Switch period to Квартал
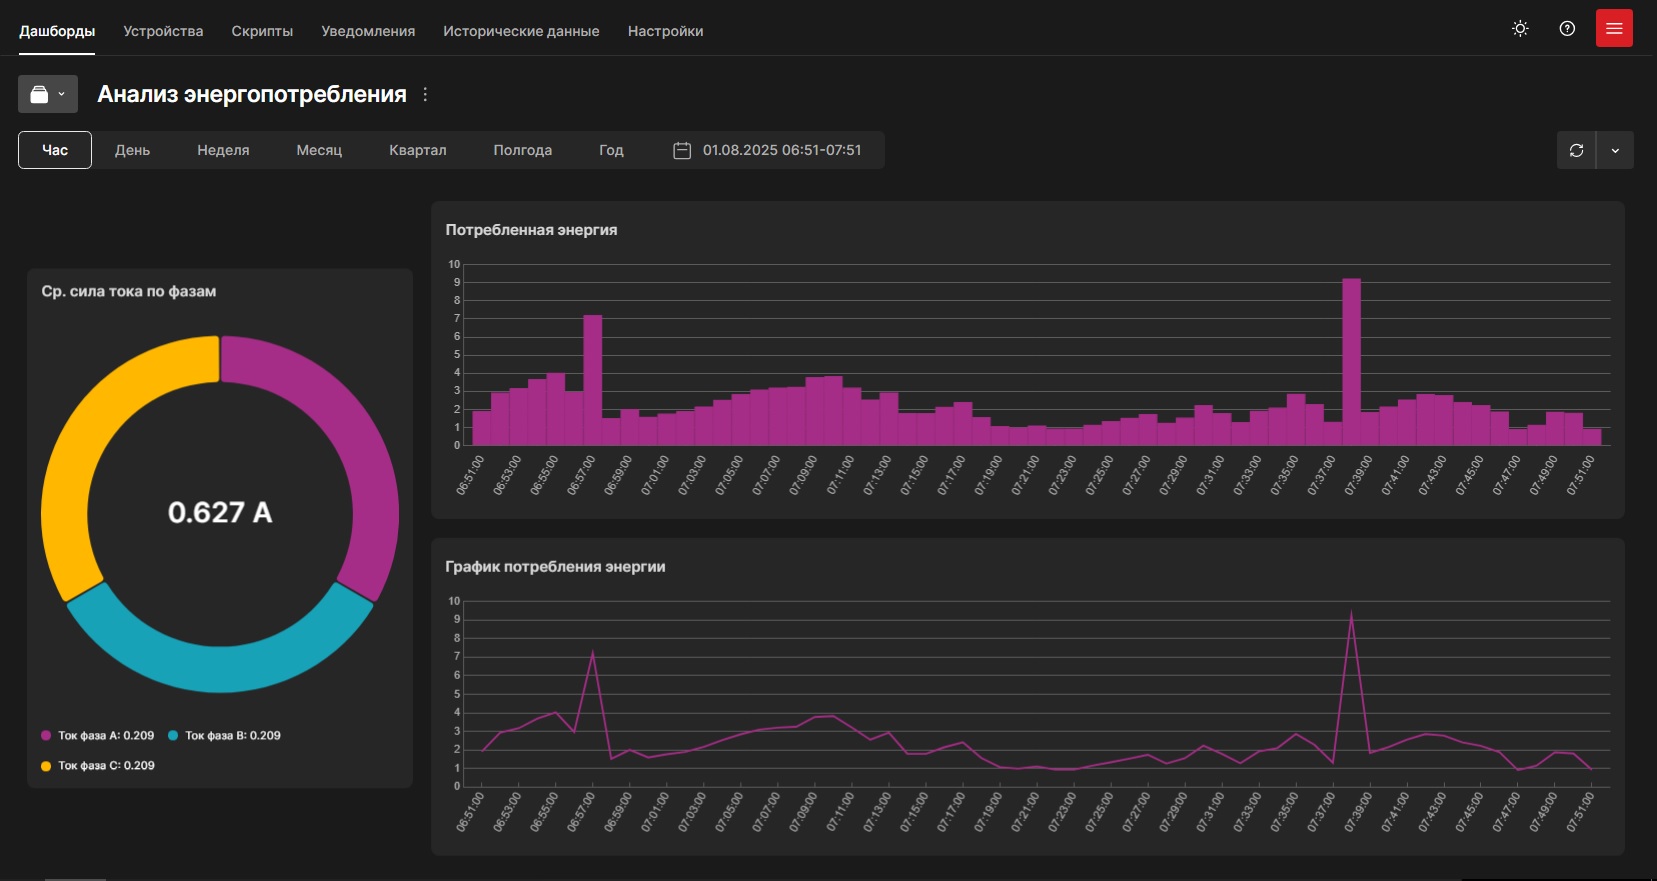 (x=417, y=150)
